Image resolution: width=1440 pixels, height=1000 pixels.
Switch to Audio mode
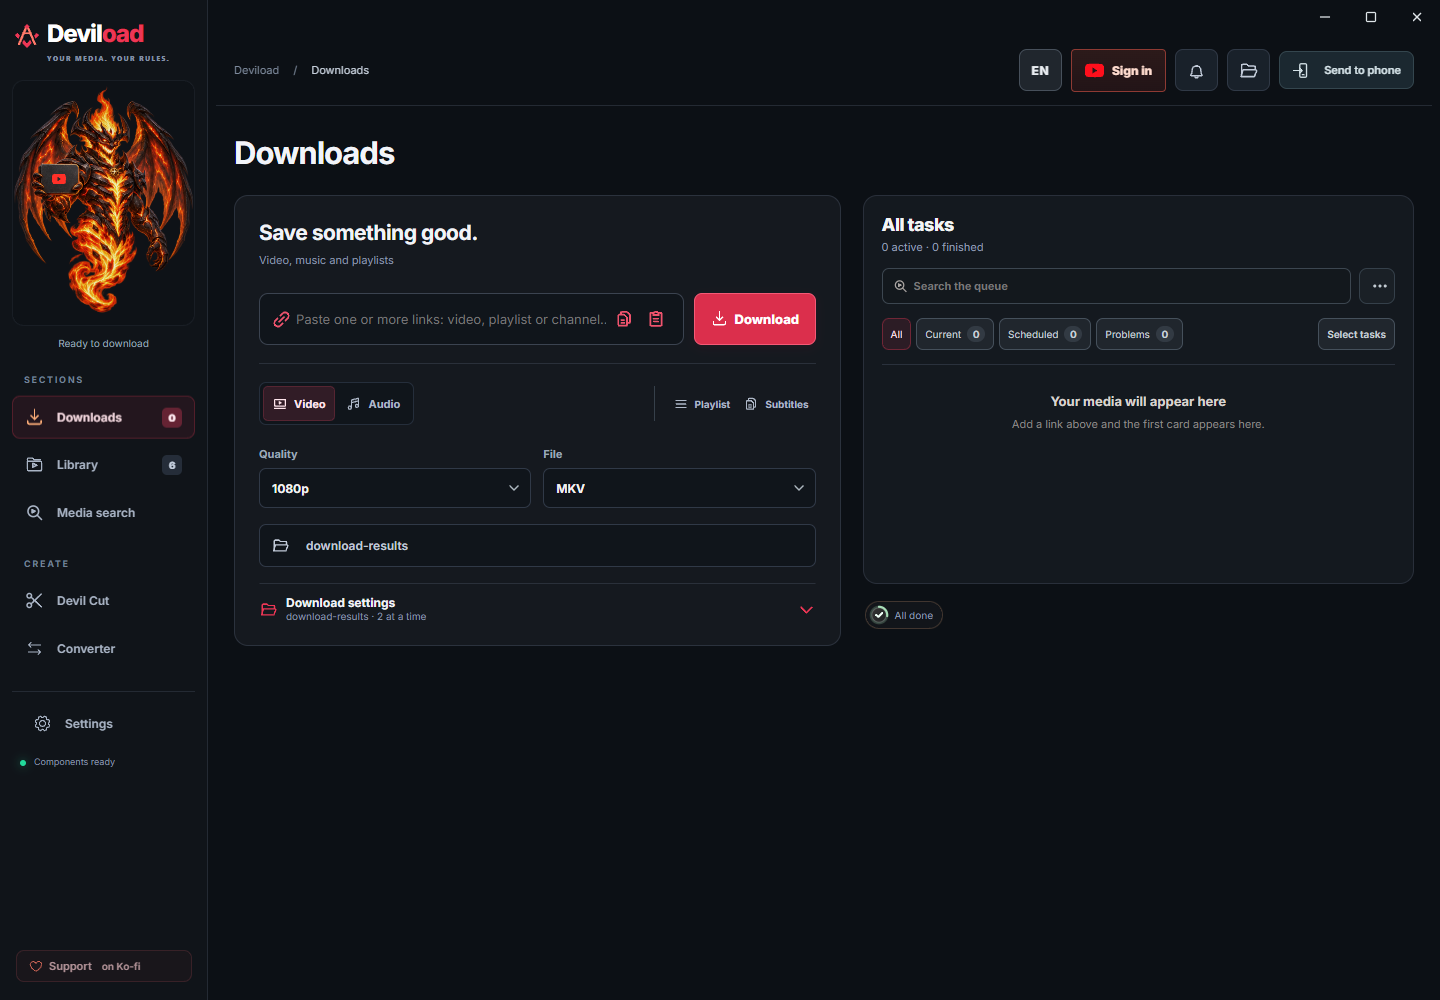click(374, 404)
